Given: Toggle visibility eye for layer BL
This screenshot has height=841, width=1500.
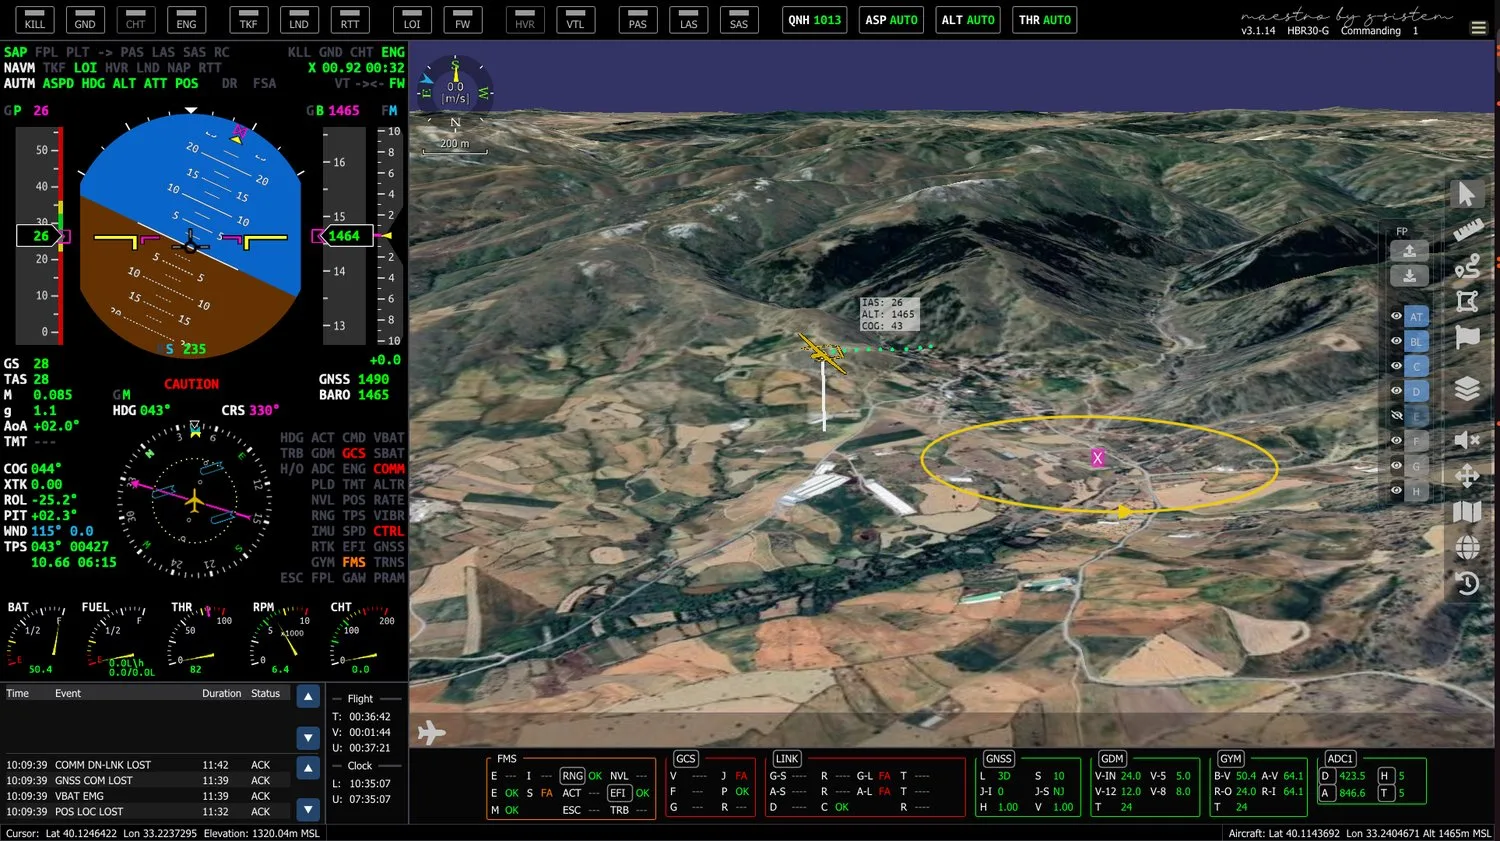Looking at the screenshot, I should (1396, 341).
